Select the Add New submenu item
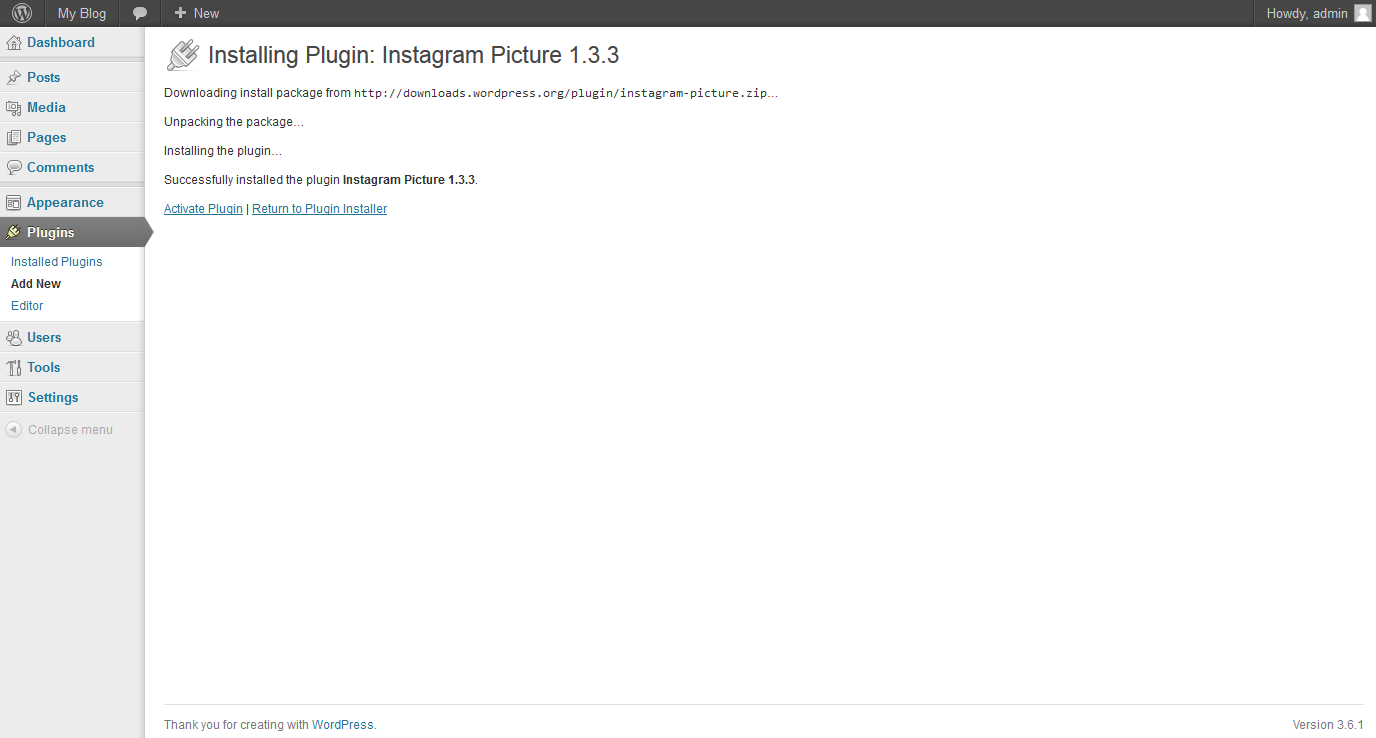Viewport: 1376px width, 738px height. (x=36, y=284)
